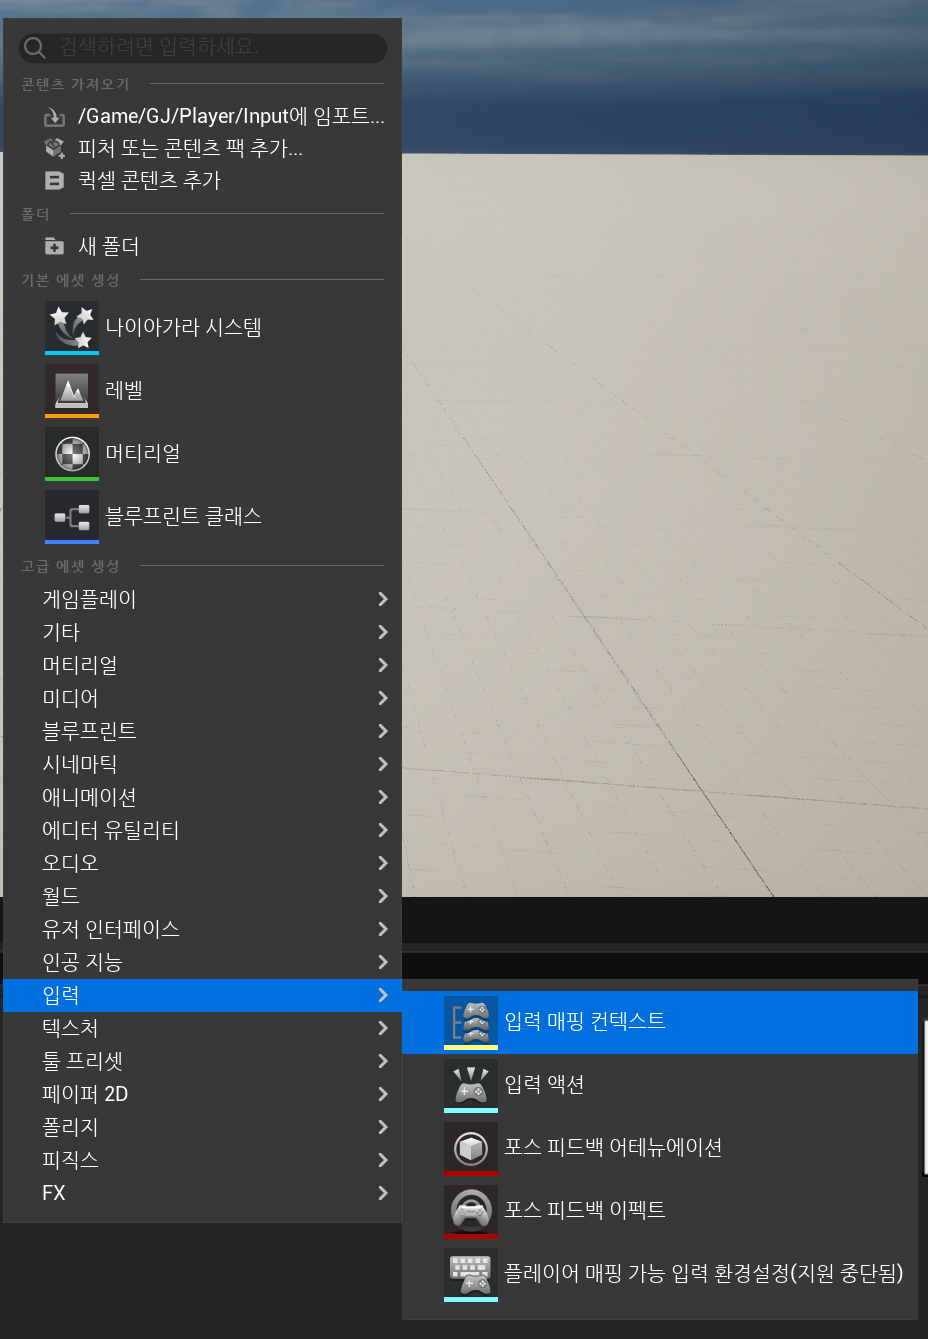
Task: Open the 텍스처 submenu
Action: pyautogui.click(x=203, y=1028)
